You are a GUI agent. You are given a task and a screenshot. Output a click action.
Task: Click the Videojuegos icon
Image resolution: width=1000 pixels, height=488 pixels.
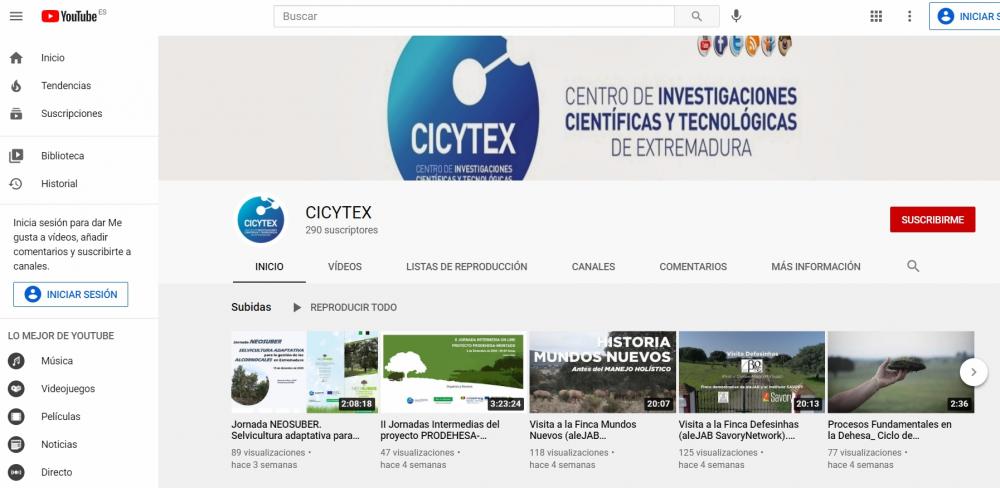point(16,389)
